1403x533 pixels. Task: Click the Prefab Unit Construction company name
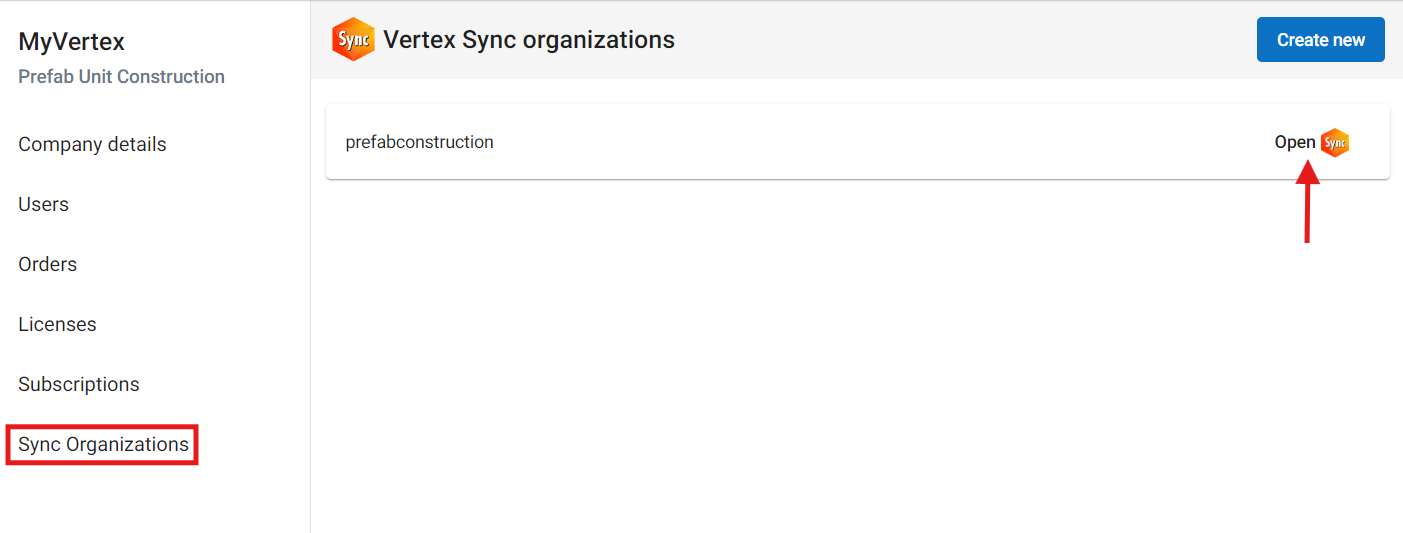[x=121, y=77]
